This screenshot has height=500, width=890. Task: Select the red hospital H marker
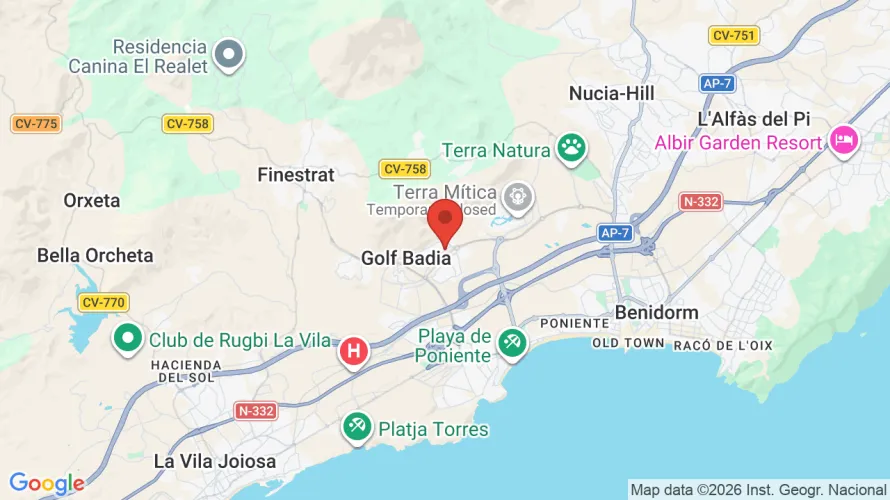[354, 352]
